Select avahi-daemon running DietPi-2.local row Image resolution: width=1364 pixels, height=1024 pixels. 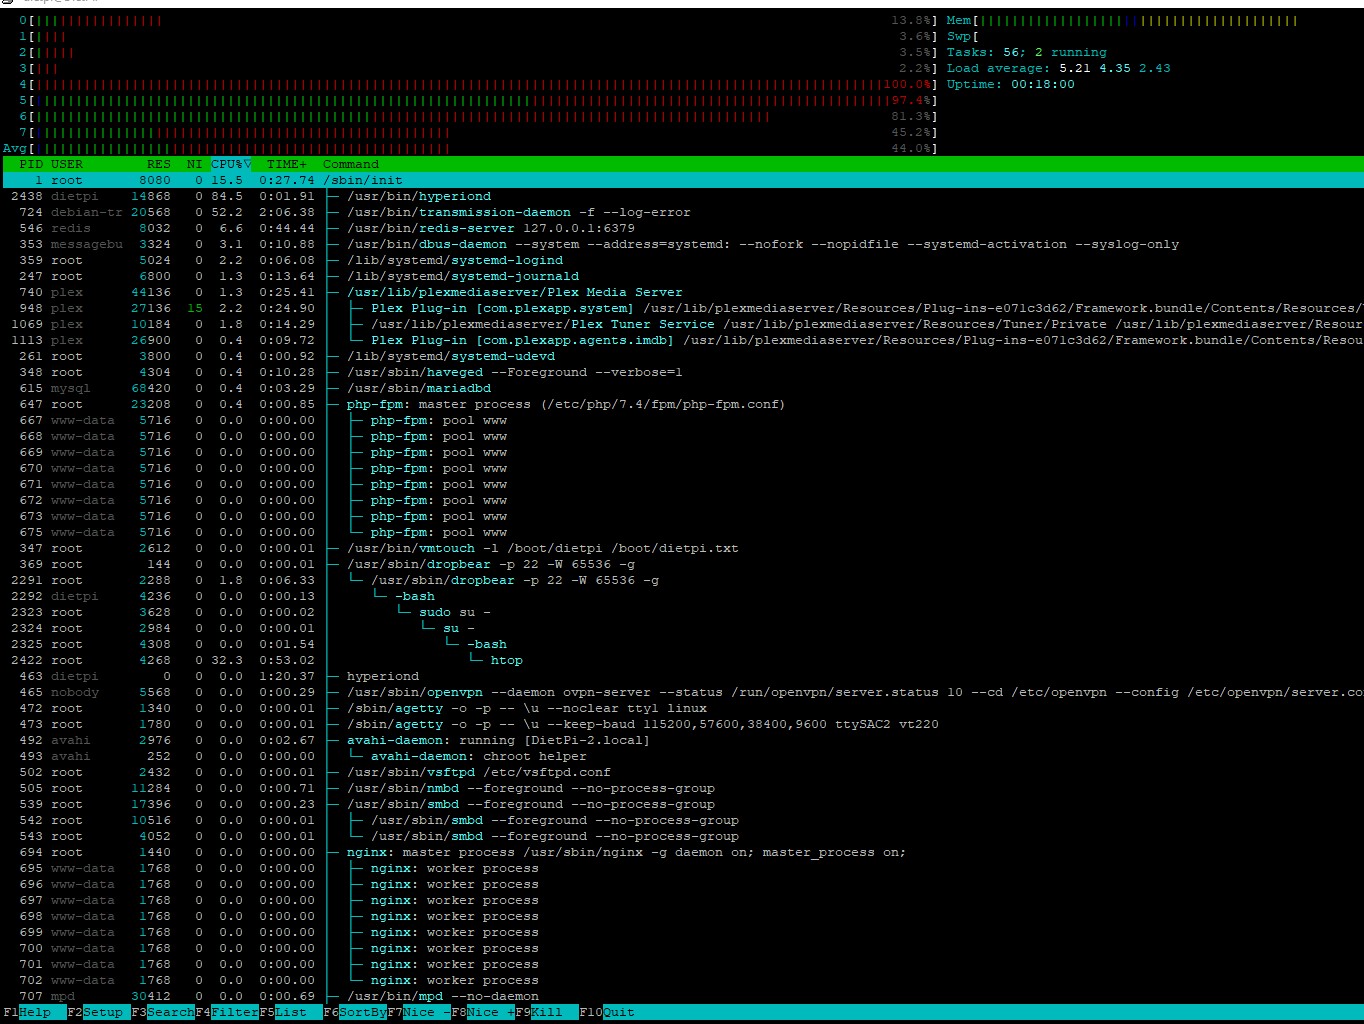coord(682,740)
